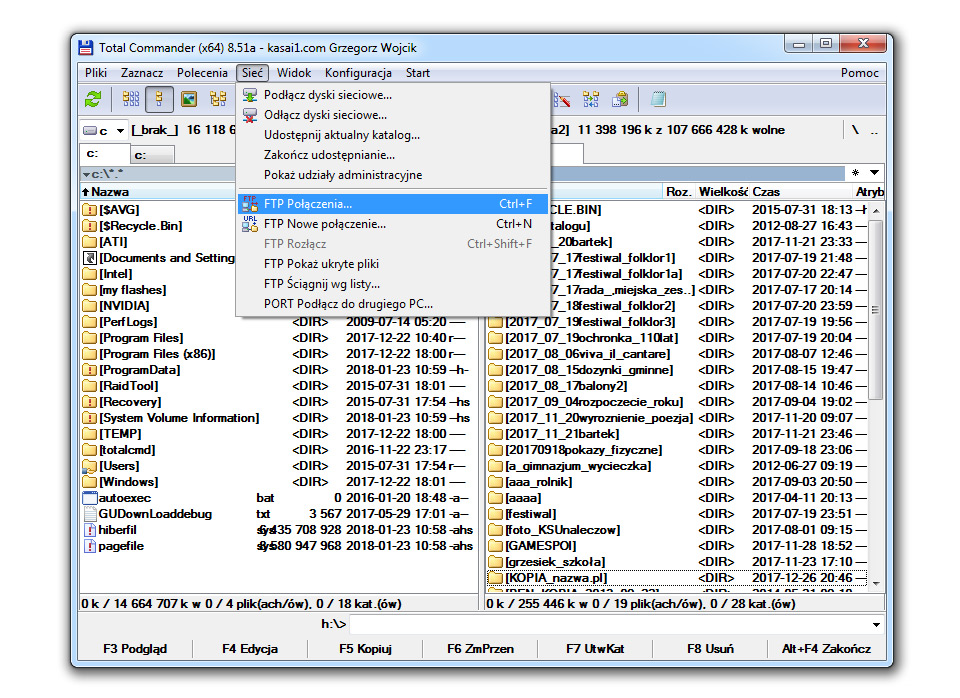Click the F3 Podgląd button
This screenshot has height=698, width=960.
point(135,648)
